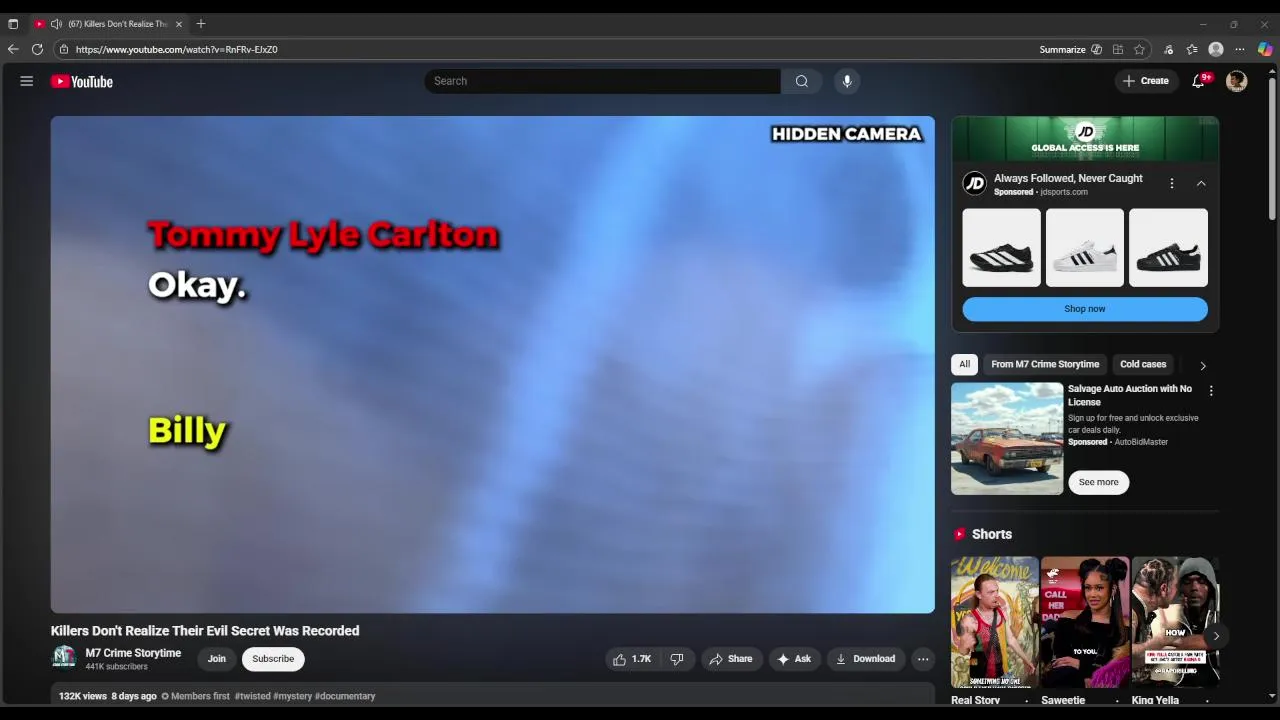
Task: Click the #twisted hashtag
Action: tap(252, 696)
